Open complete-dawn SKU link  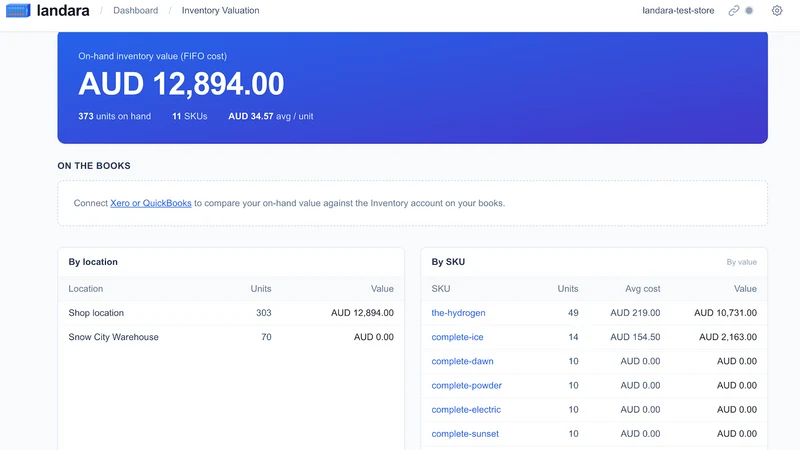[x=462, y=361]
